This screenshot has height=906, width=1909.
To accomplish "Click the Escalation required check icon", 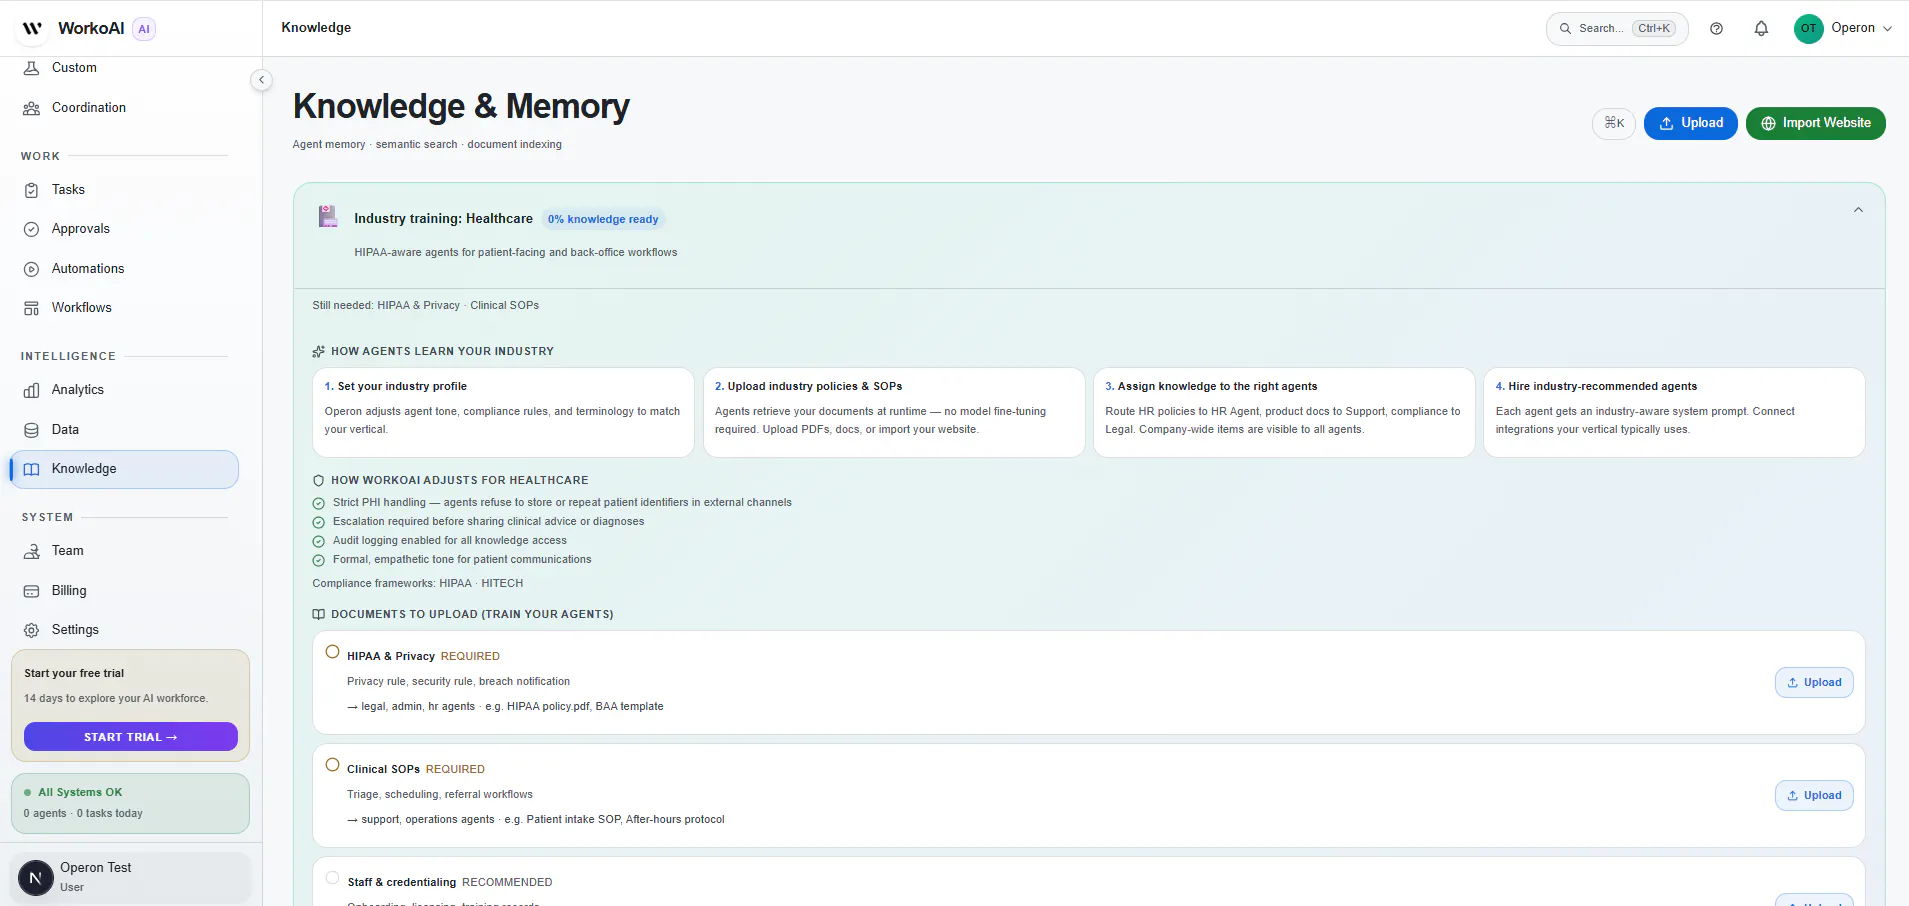I will [318, 523].
